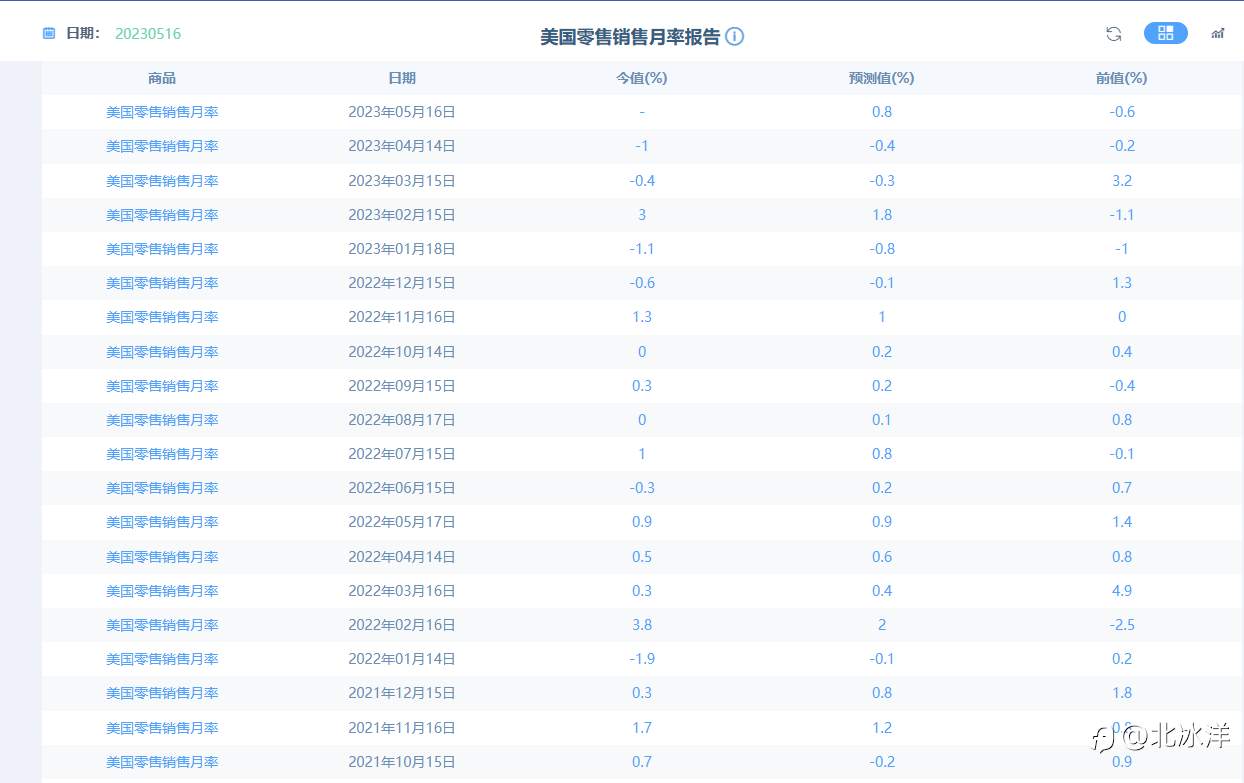This screenshot has height=783, width=1244.
Task: Click 今值 of 1.7 in 2021年11月16日 row
Action: point(642,728)
